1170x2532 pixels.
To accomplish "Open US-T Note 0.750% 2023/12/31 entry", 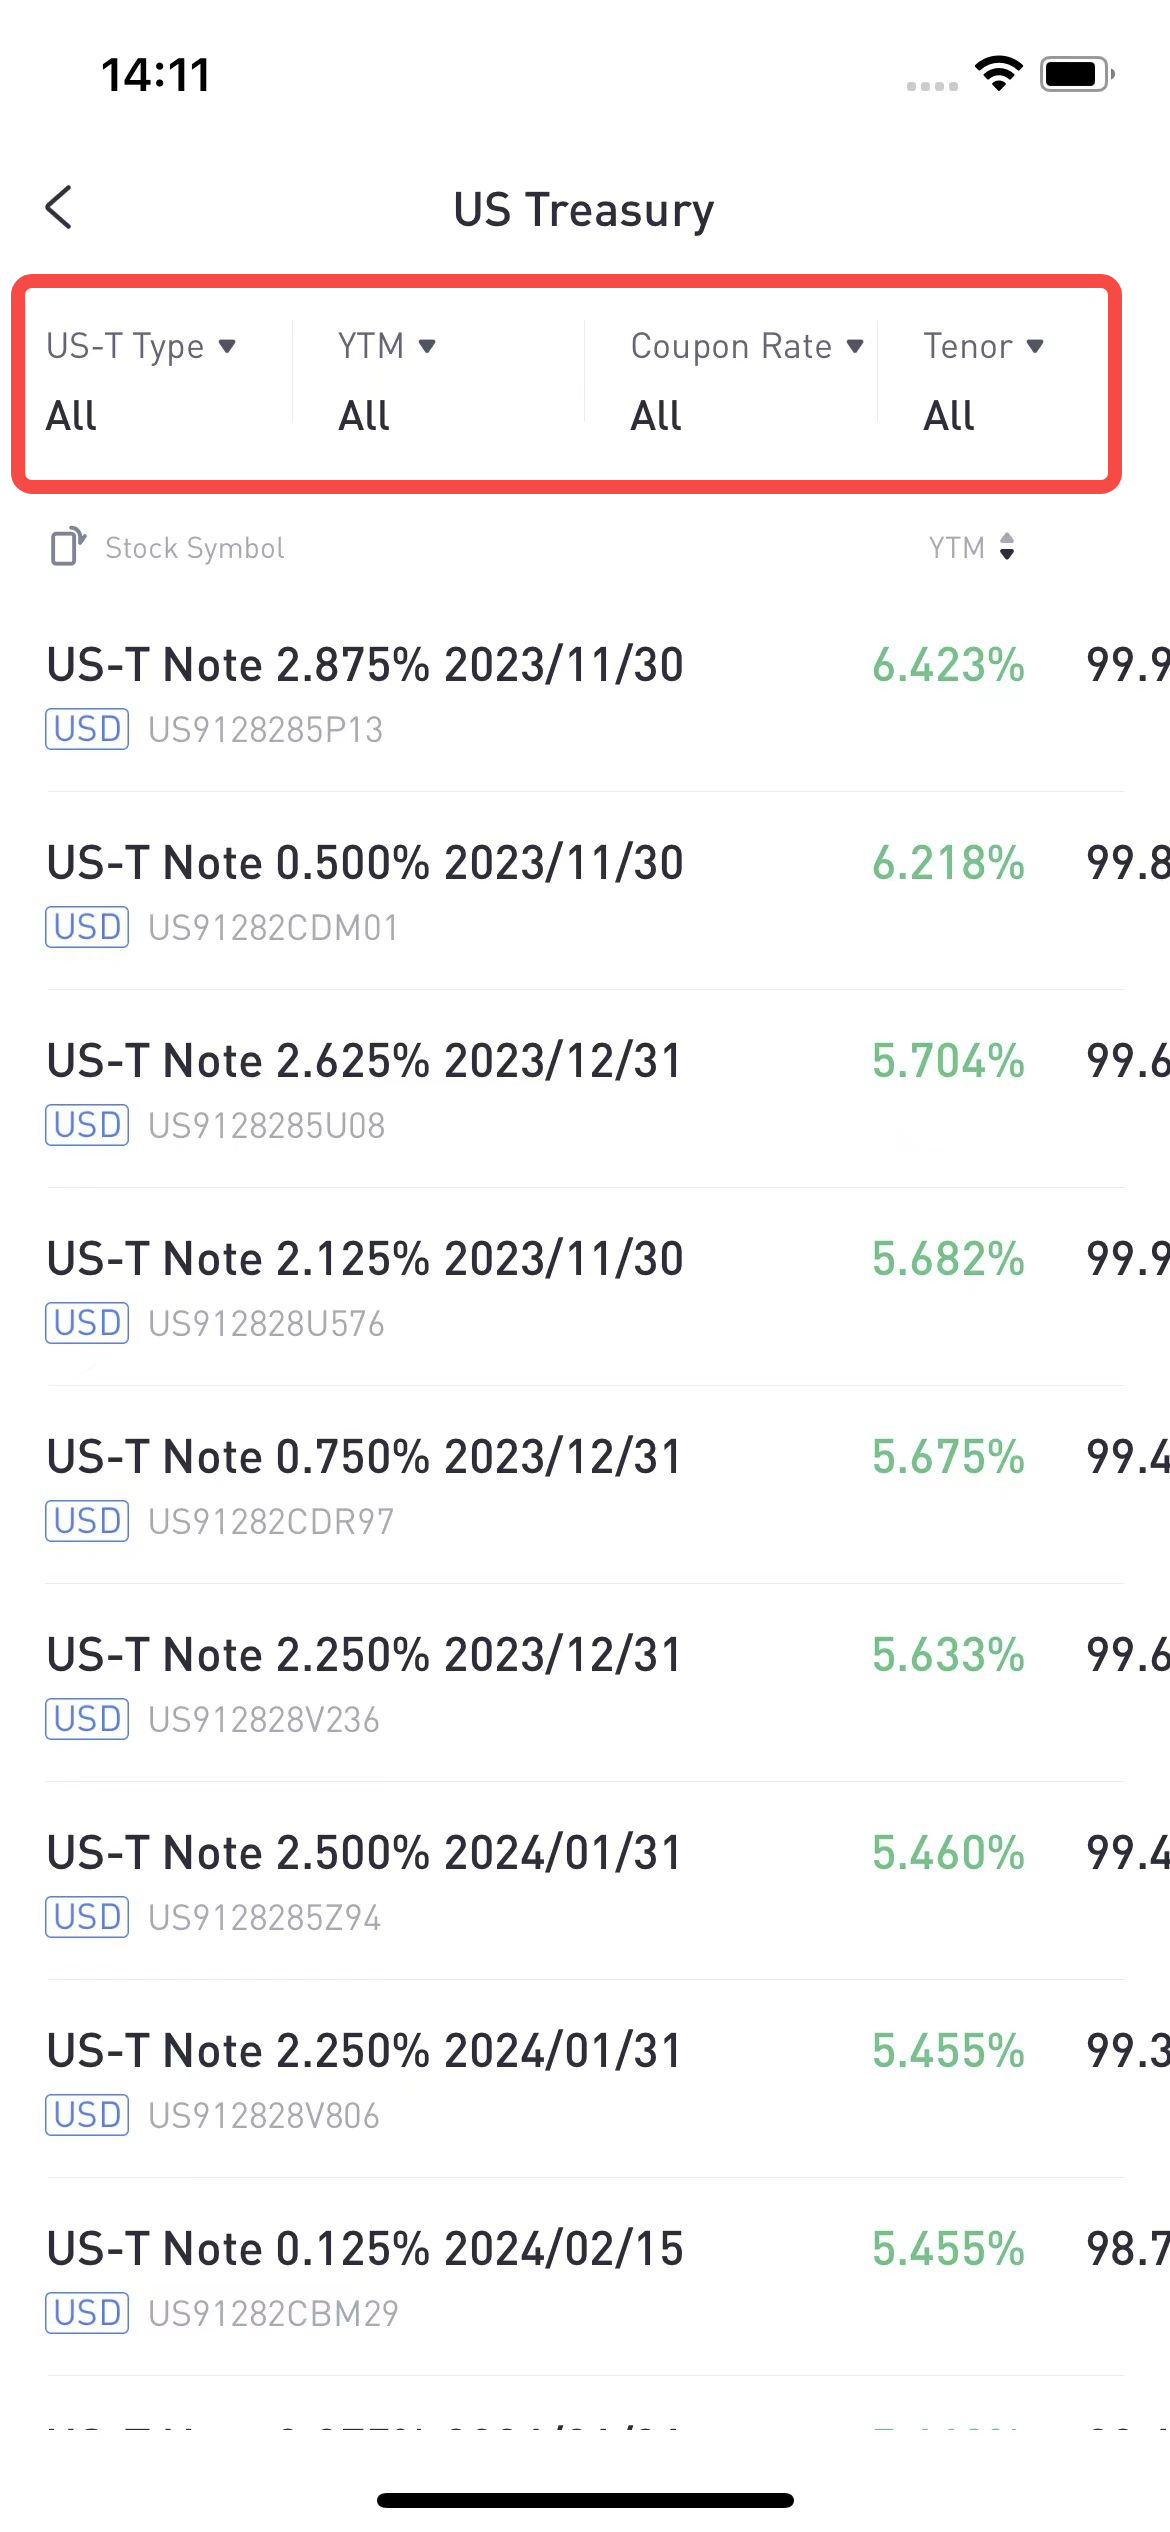I will [585, 1486].
